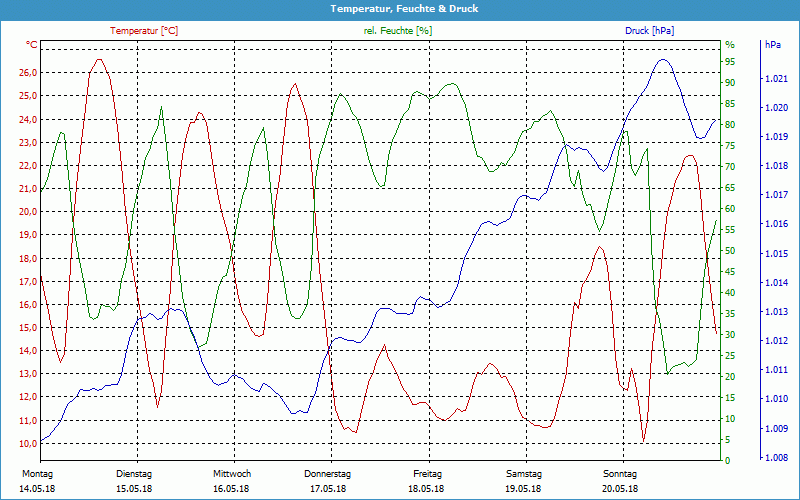Screen dimensions: 800x500
Task: Click the '65' humidity axis value
Action: [730, 188]
